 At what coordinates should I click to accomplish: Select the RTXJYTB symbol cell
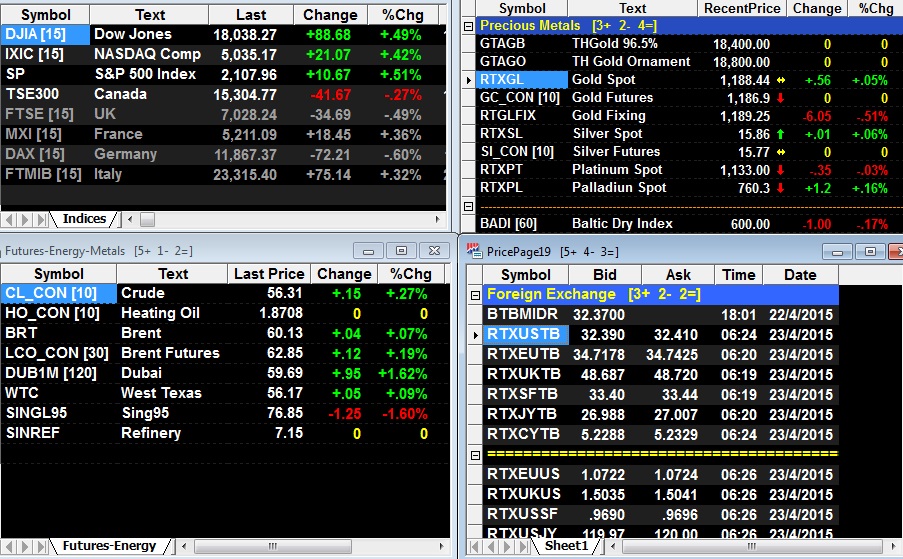(526, 415)
